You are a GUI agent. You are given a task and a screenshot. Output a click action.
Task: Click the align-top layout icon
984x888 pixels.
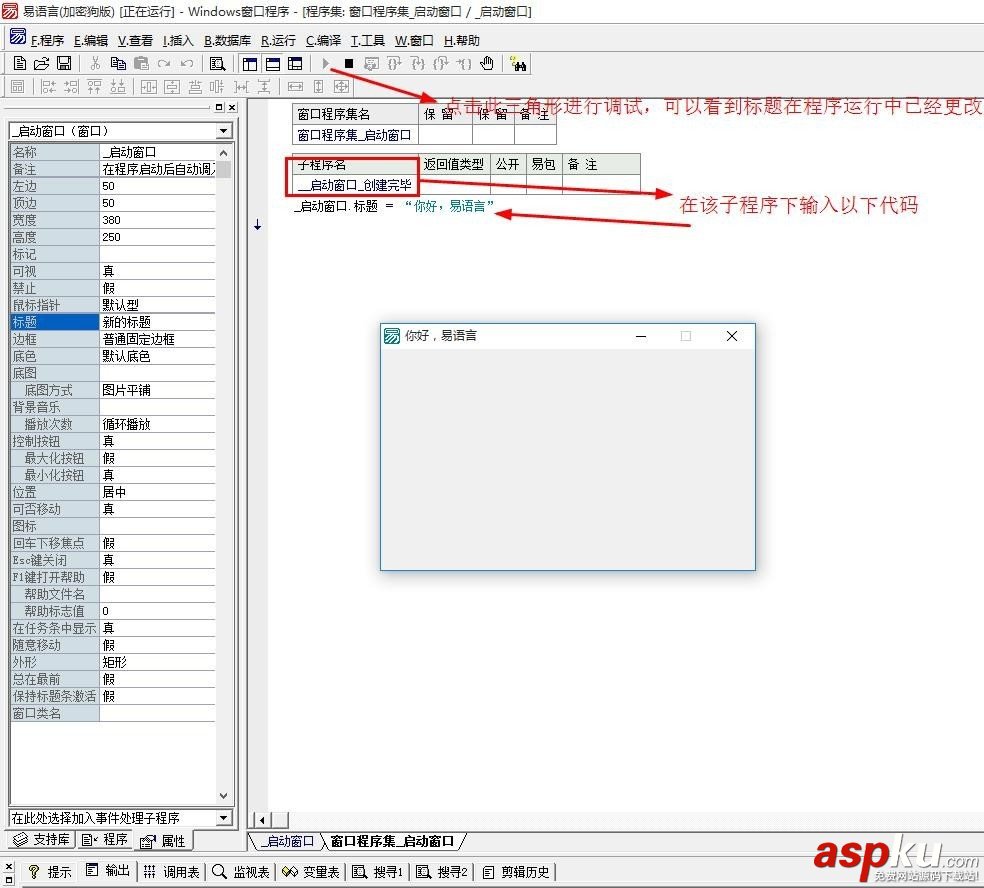pyautogui.click(x=95, y=87)
